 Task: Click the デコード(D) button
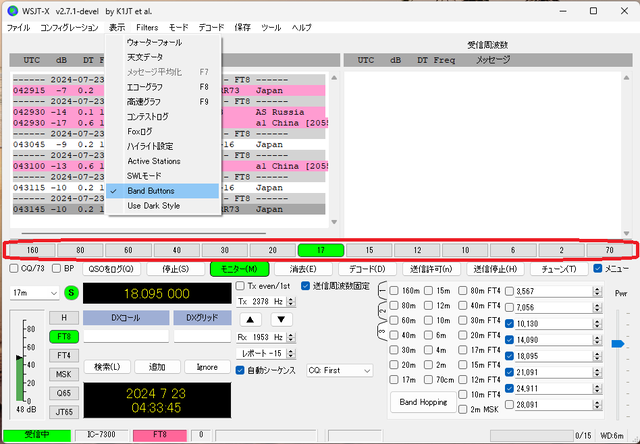coord(367,269)
